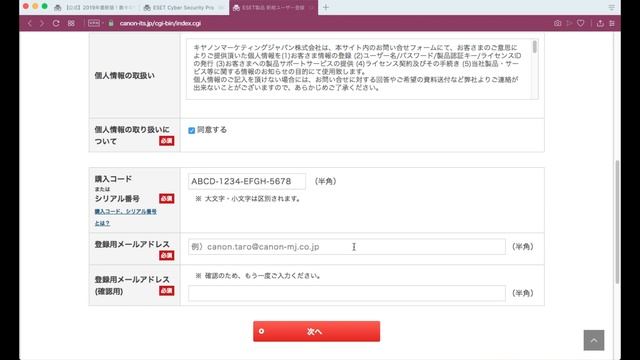
Task: Toggle the 同意する agreement checkbox
Action: click(191, 131)
